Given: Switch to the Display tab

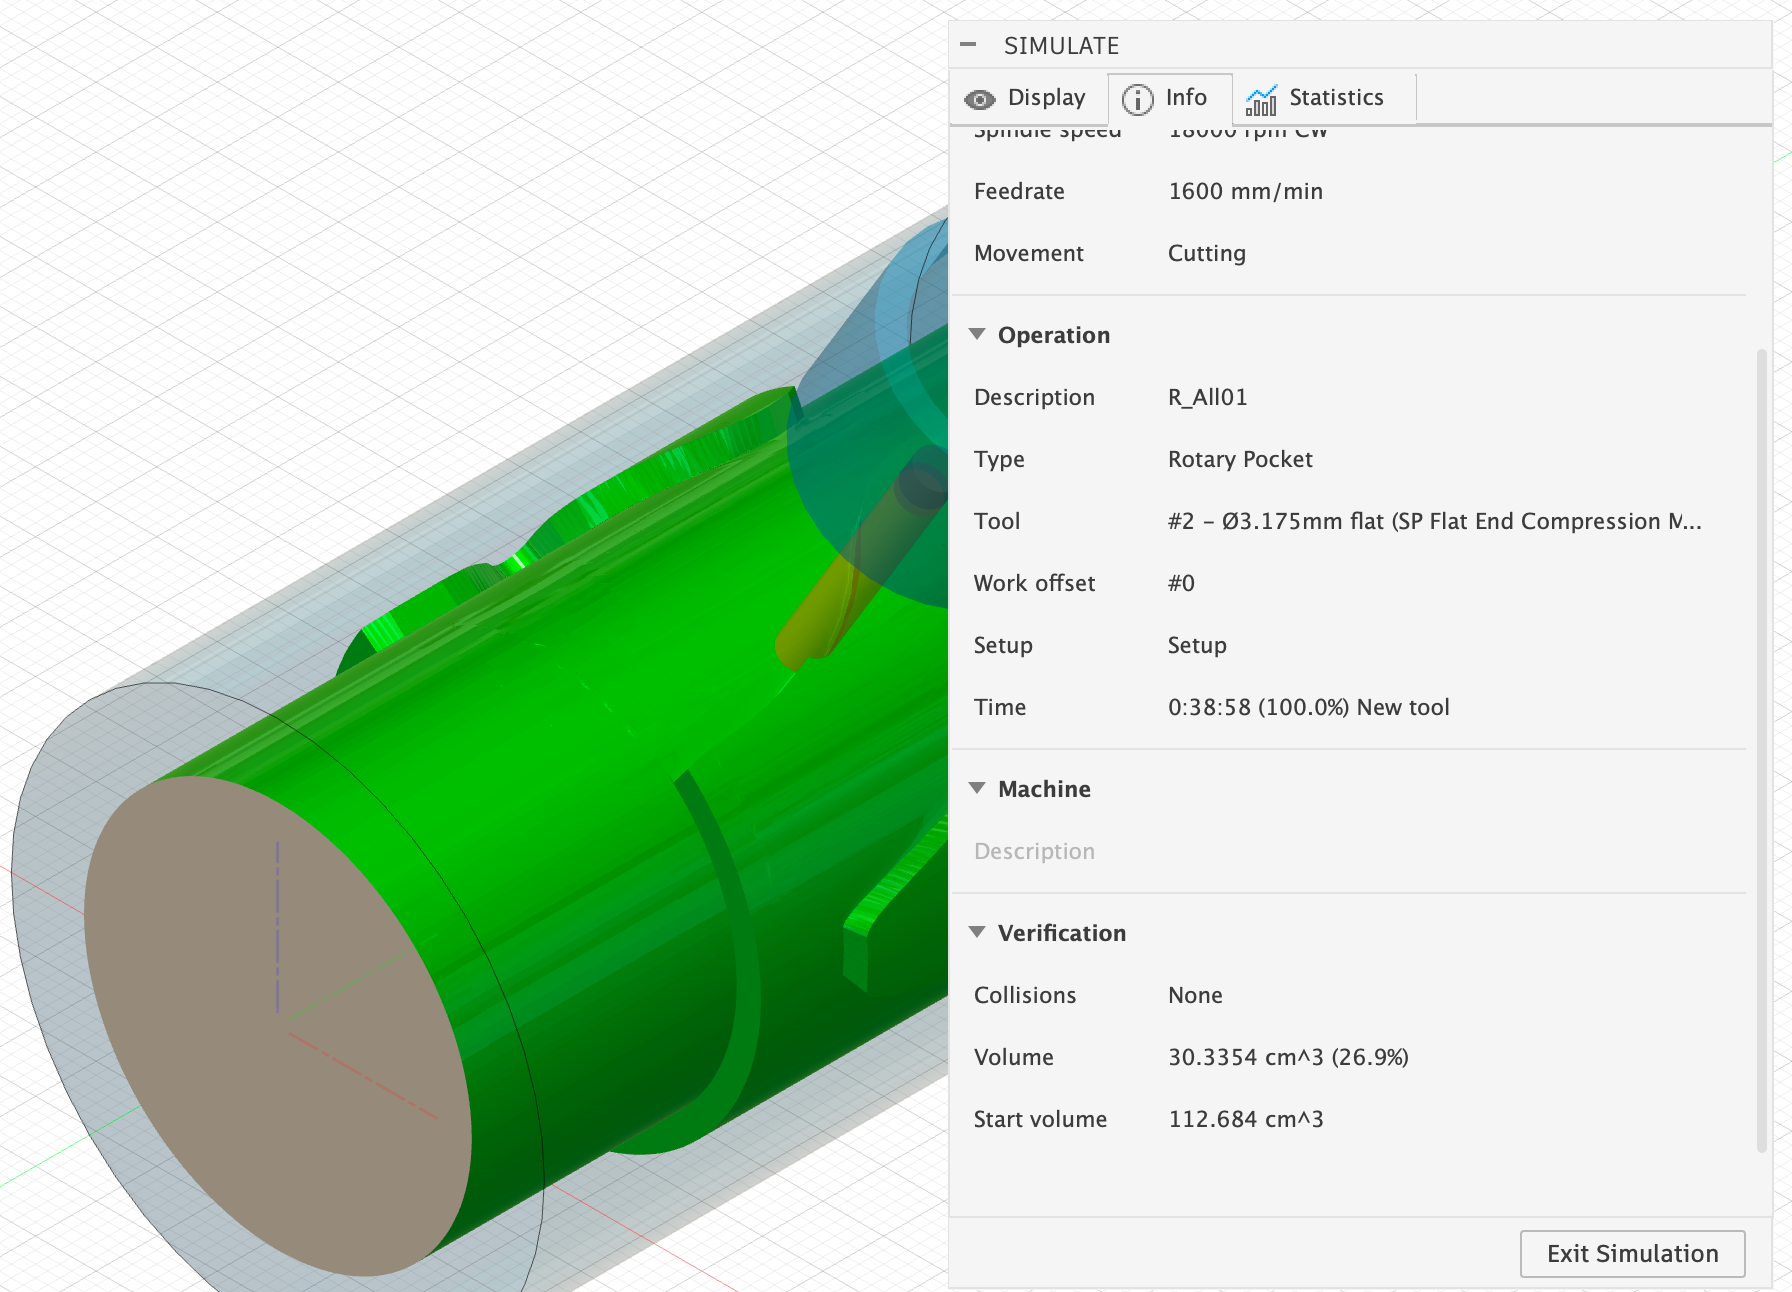Looking at the screenshot, I should tap(1027, 98).
